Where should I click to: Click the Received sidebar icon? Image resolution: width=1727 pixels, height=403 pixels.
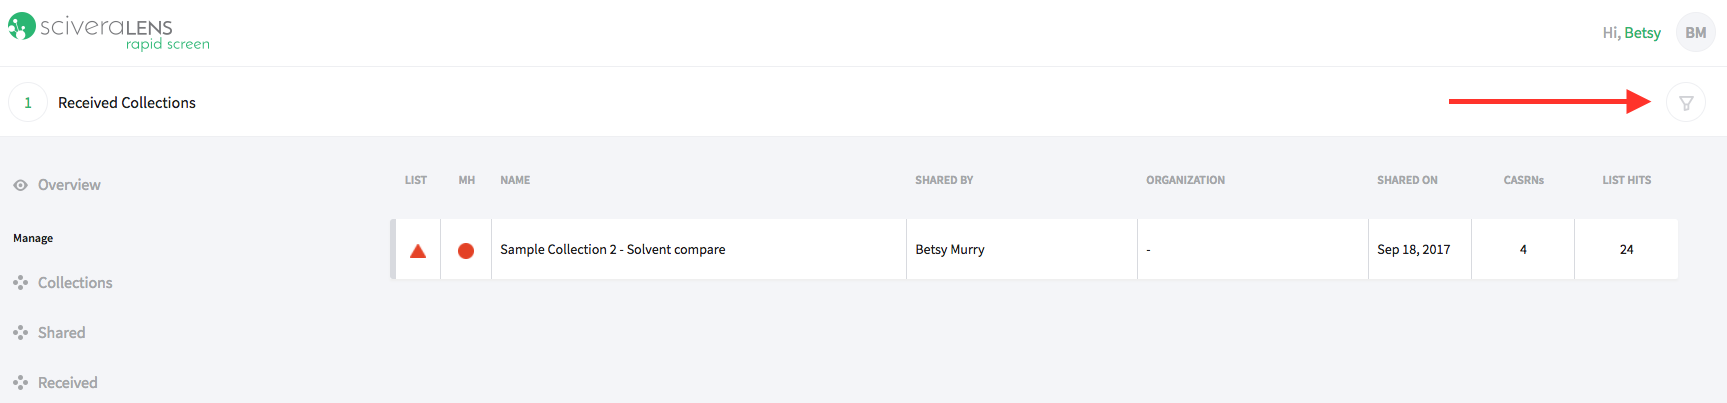20,383
